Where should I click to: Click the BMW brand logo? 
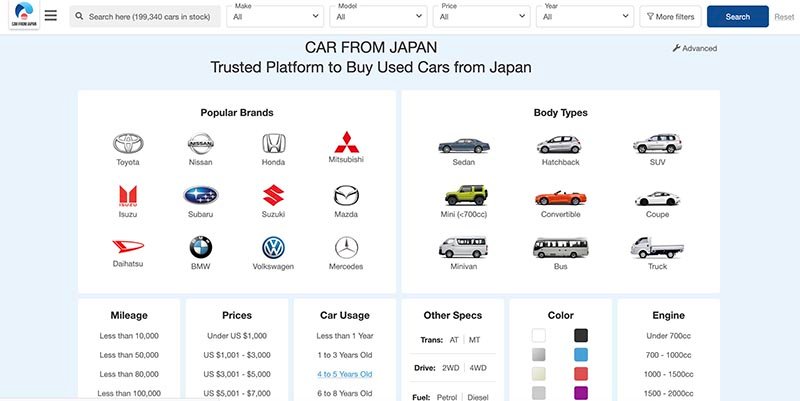tap(200, 247)
